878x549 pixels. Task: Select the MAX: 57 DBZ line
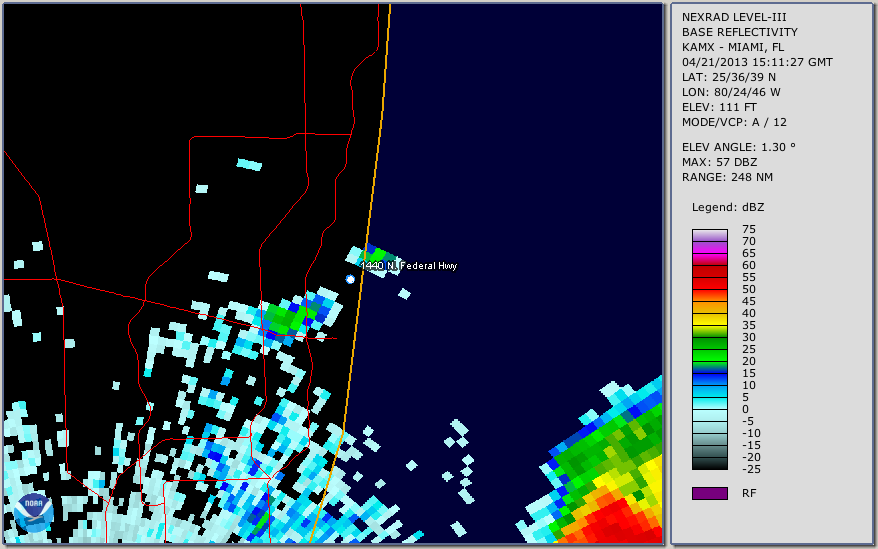click(719, 162)
